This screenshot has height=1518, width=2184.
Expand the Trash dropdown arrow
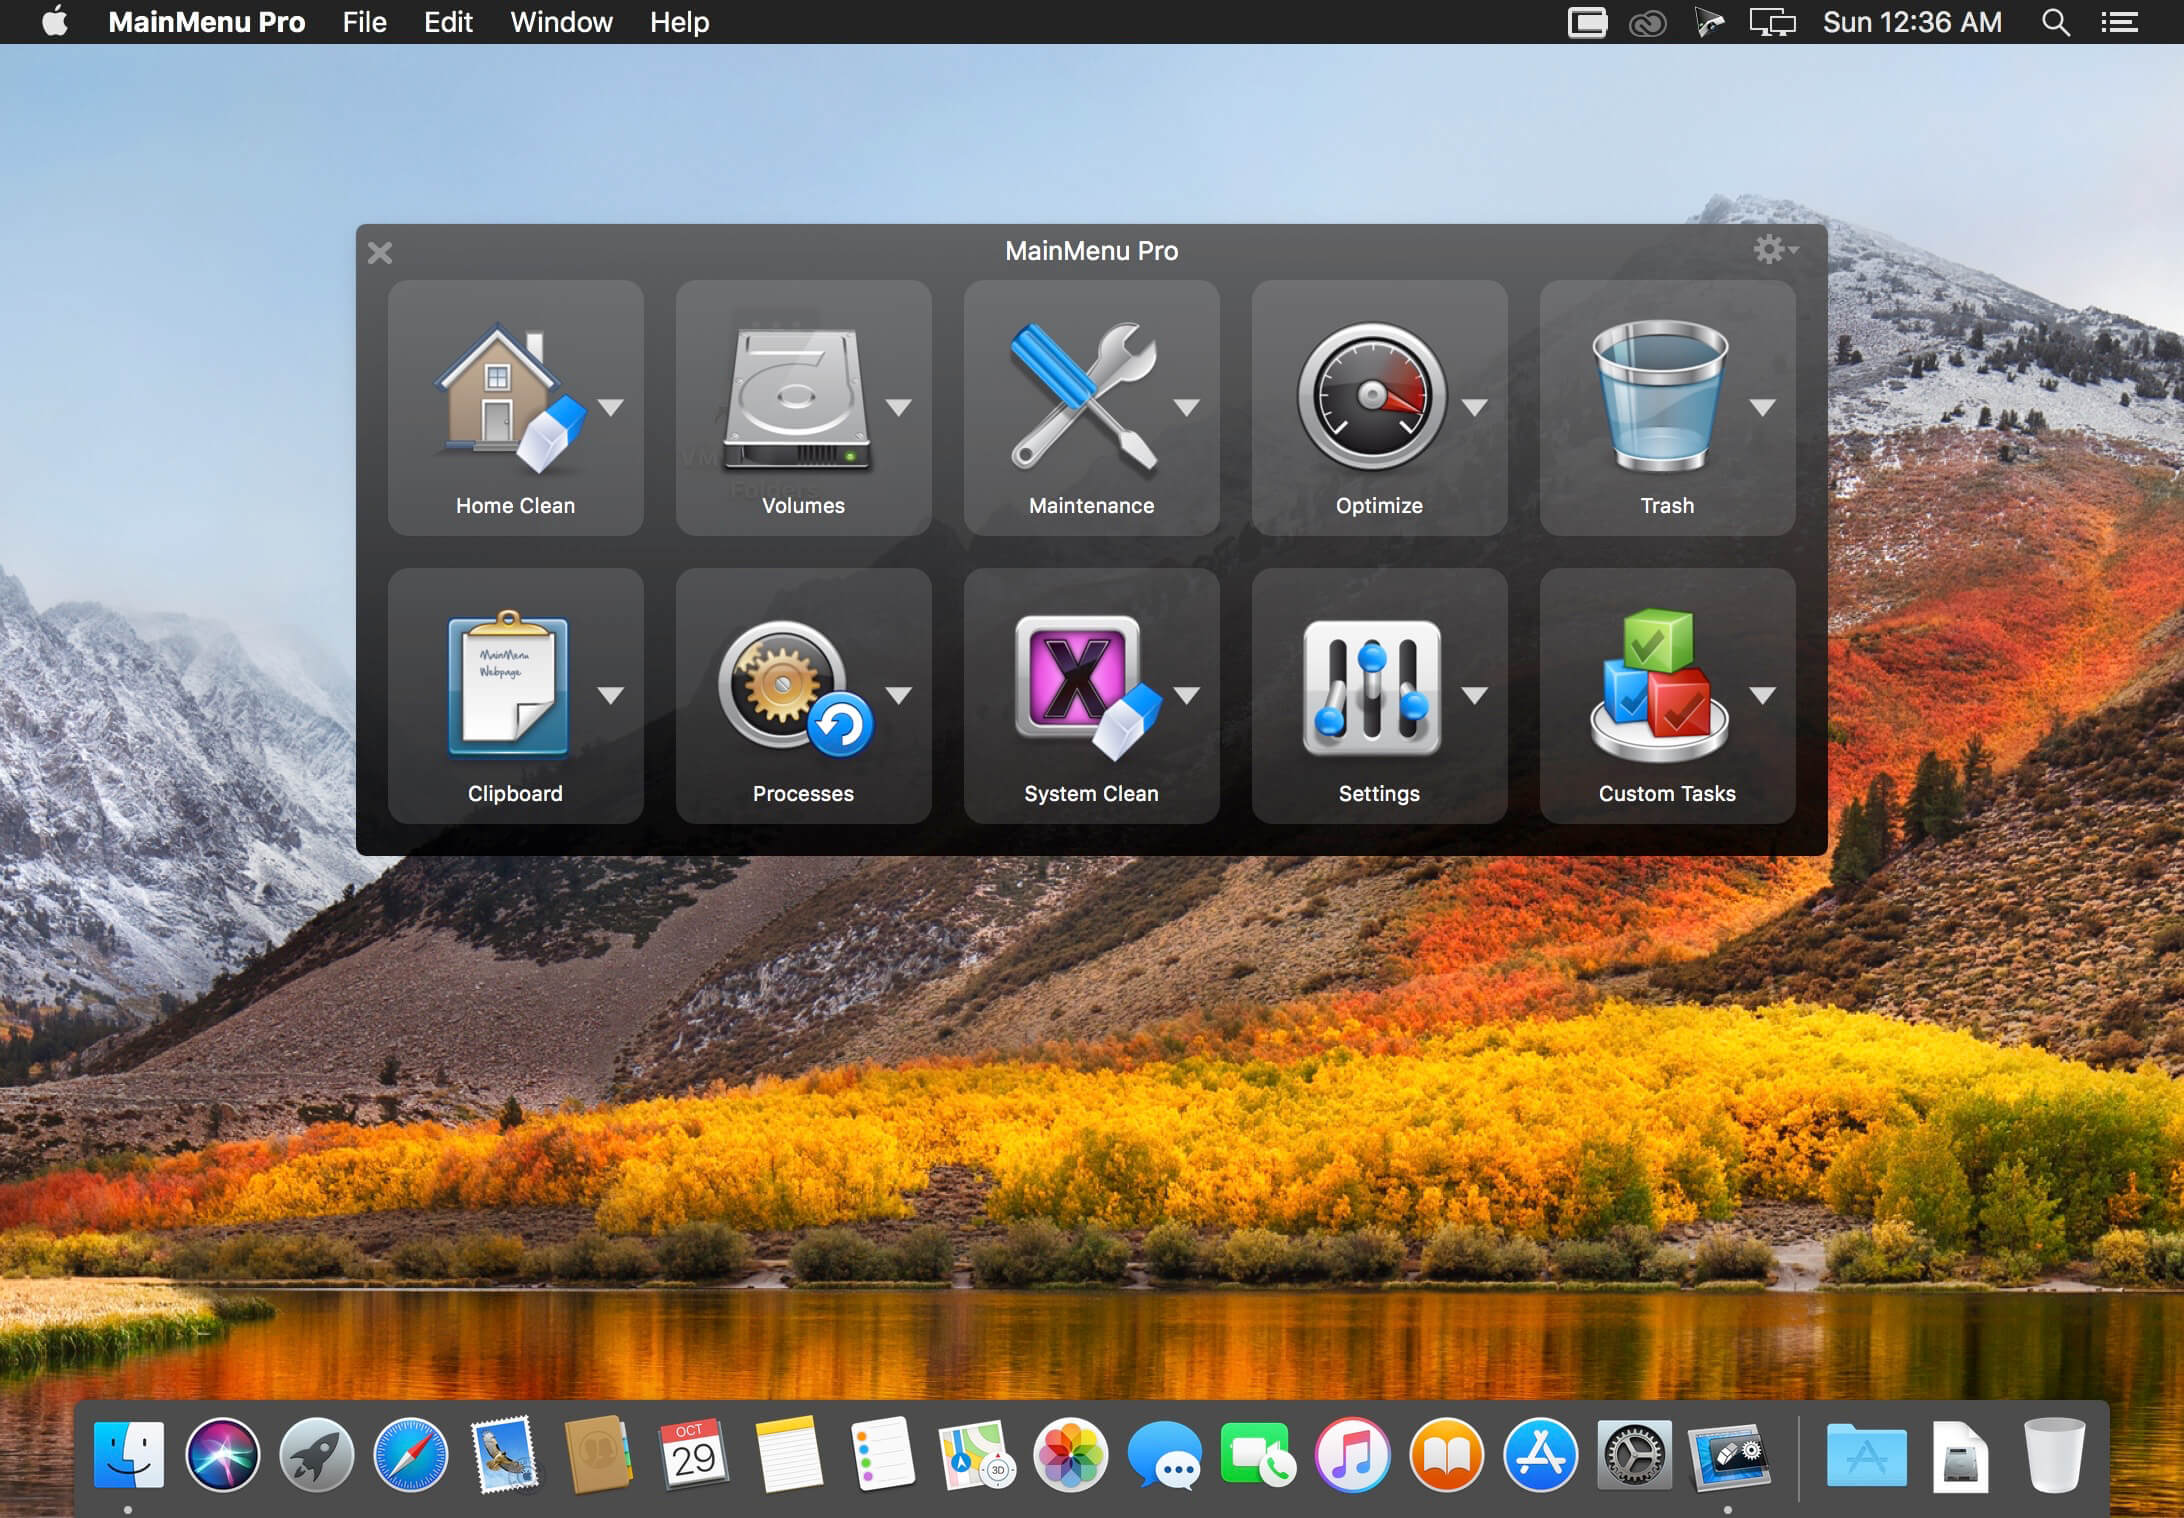click(1763, 407)
